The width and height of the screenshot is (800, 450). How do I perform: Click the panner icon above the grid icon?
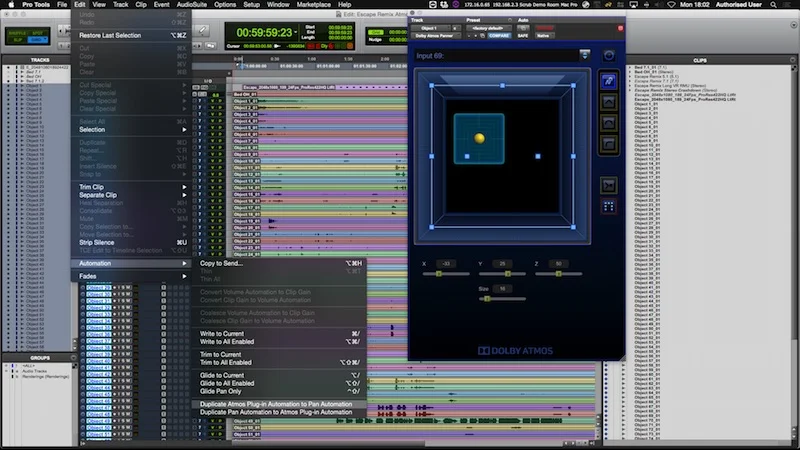[x=608, y=186]
